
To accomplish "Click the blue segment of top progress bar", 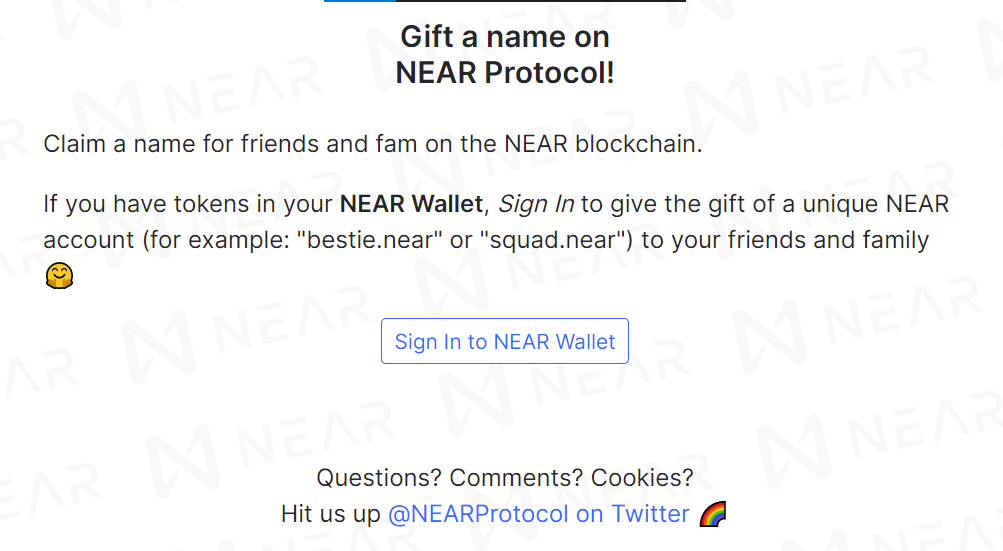I will click(x=360, y=1).
